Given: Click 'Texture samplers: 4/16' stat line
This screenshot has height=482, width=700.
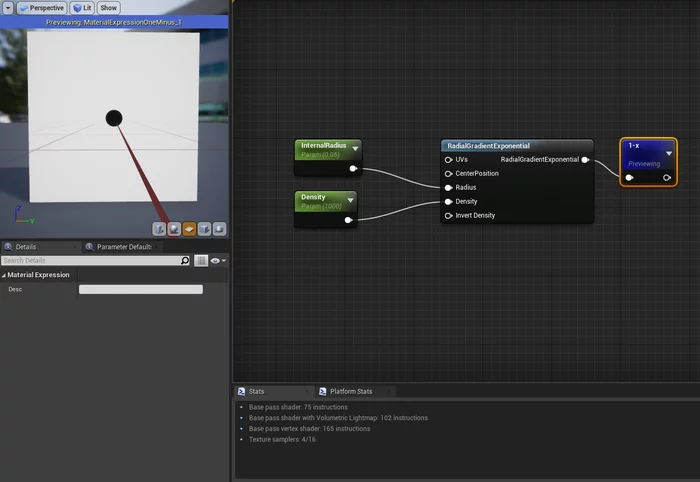Looking at the screenshot, I should pos(282,439).
